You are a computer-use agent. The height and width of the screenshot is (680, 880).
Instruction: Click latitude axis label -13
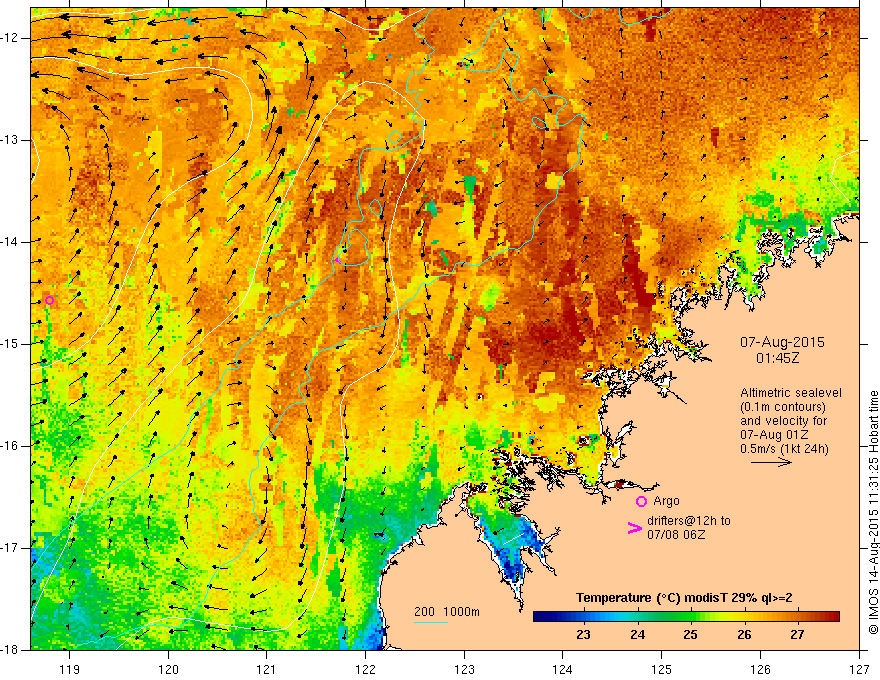click(10, 140)
